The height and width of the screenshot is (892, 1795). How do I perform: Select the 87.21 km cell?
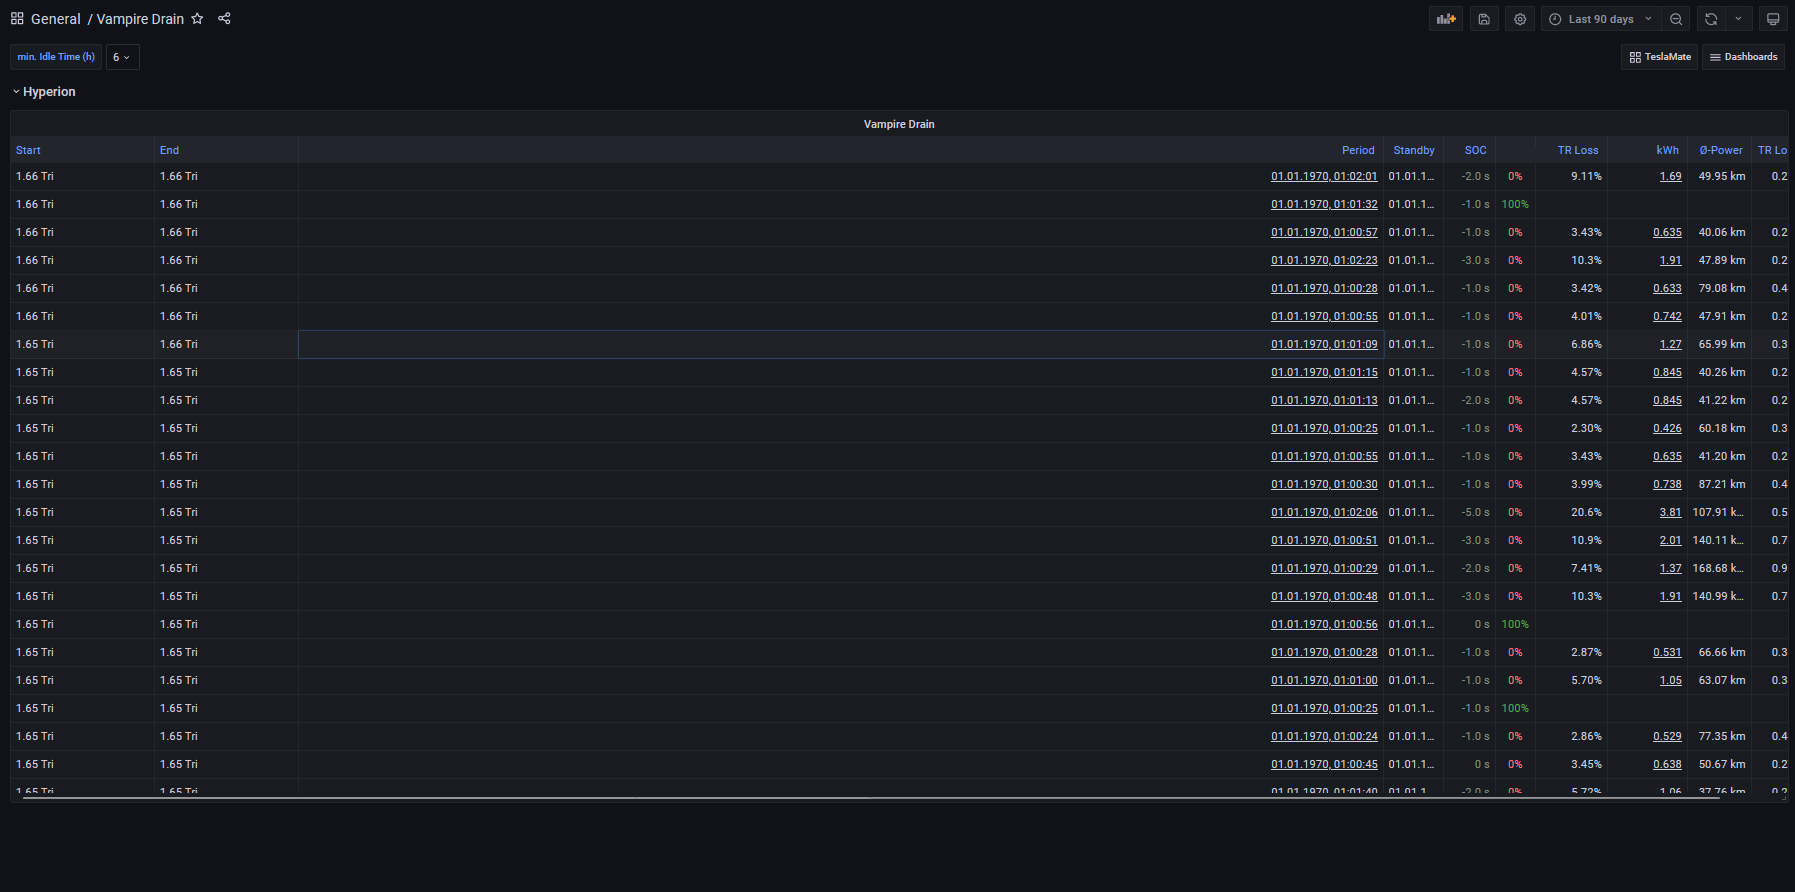[1720, 484]
